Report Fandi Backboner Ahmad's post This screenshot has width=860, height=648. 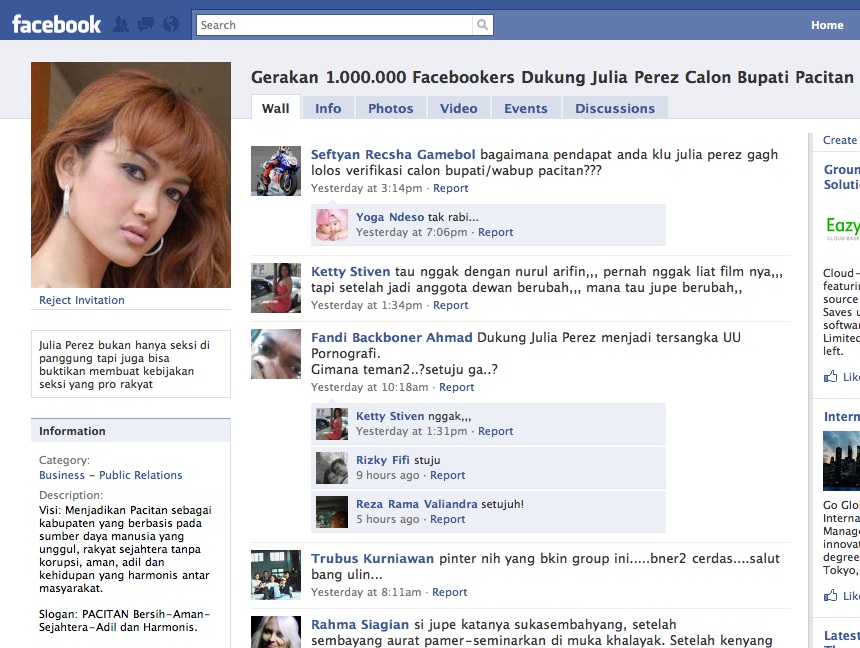456,387
